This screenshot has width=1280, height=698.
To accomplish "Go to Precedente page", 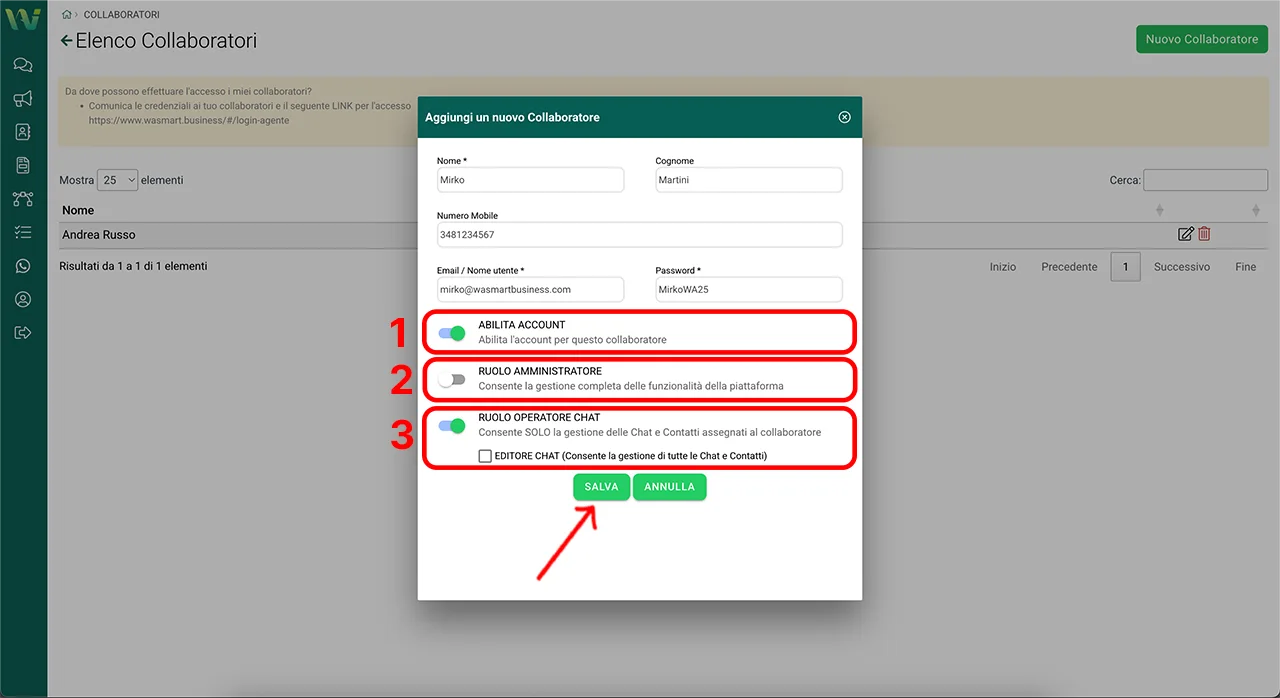I will (x=1069, y=267).
